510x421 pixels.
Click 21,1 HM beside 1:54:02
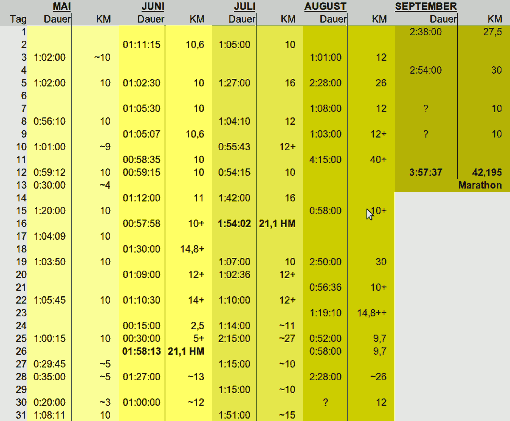pos(277,224)
